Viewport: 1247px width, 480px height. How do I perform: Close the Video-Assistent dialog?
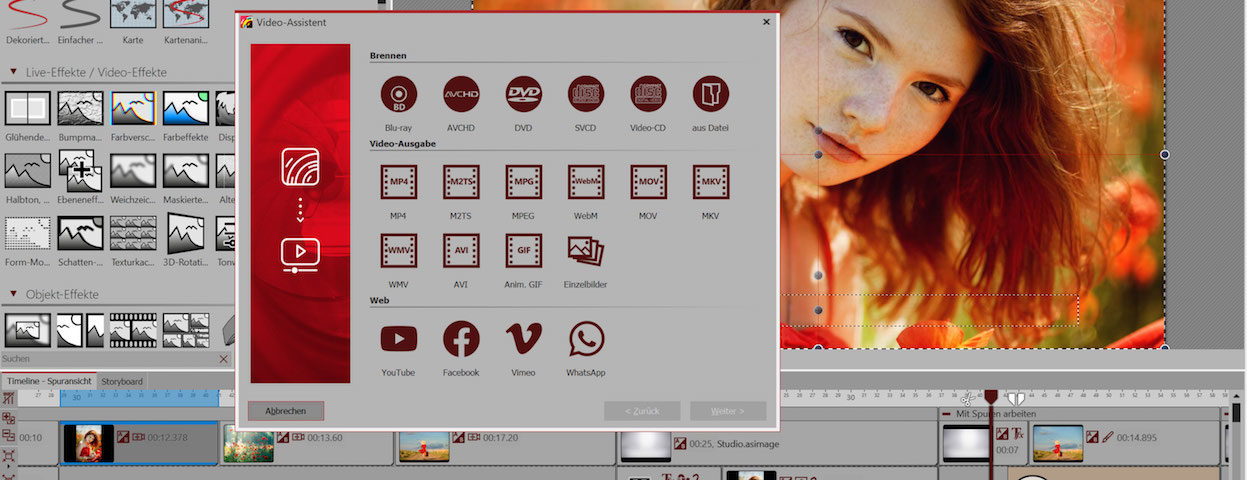[x=767, y=21]
